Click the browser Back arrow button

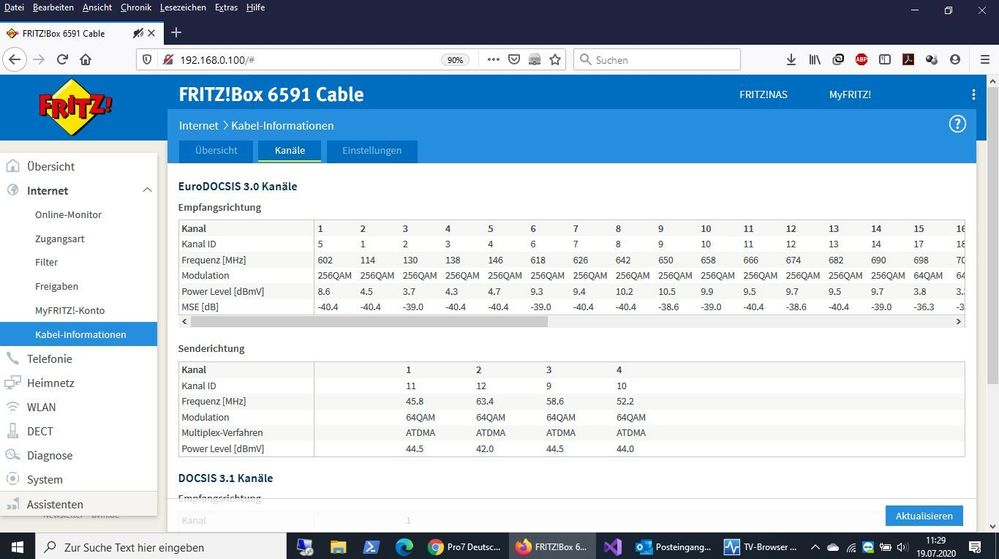point(15,59)
